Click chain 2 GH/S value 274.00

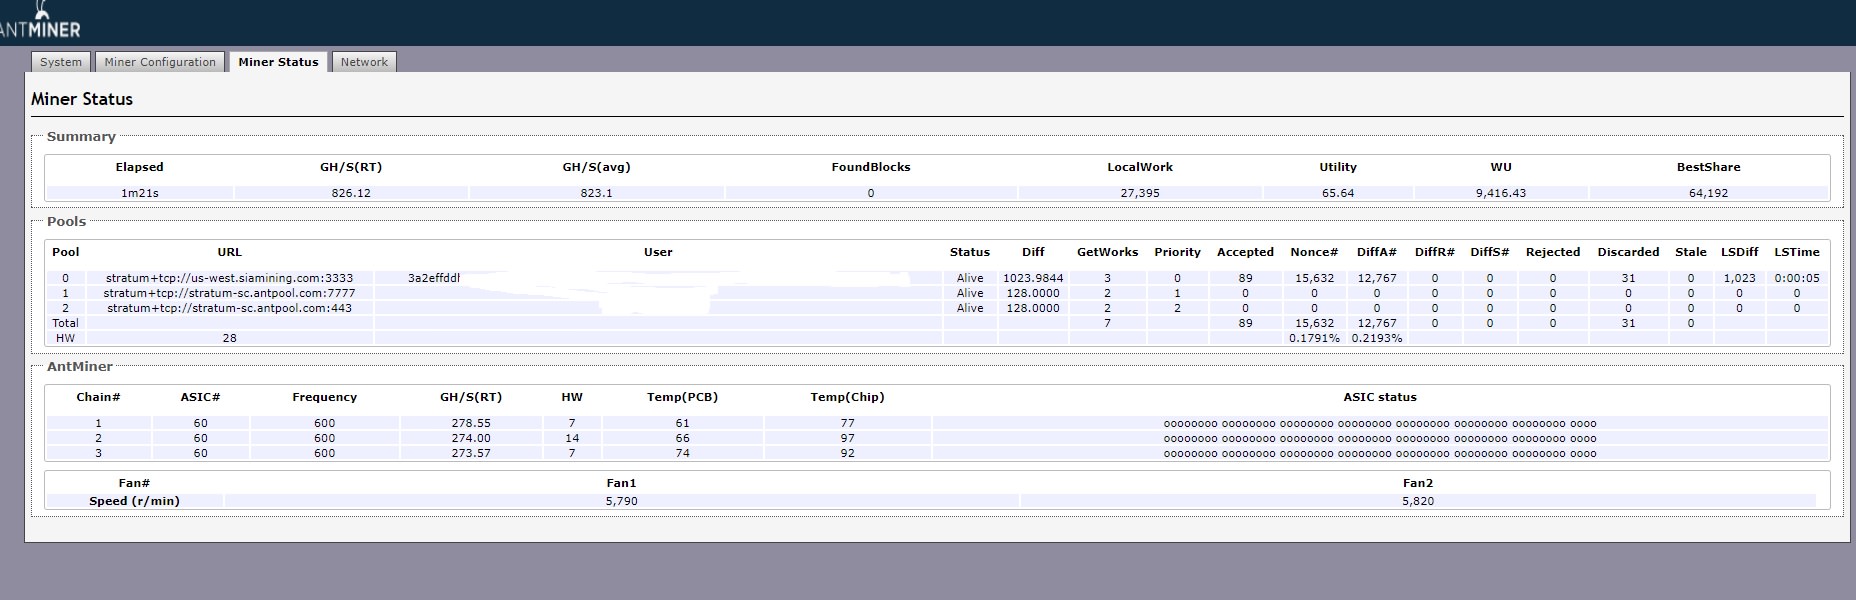tap(471, 438)
